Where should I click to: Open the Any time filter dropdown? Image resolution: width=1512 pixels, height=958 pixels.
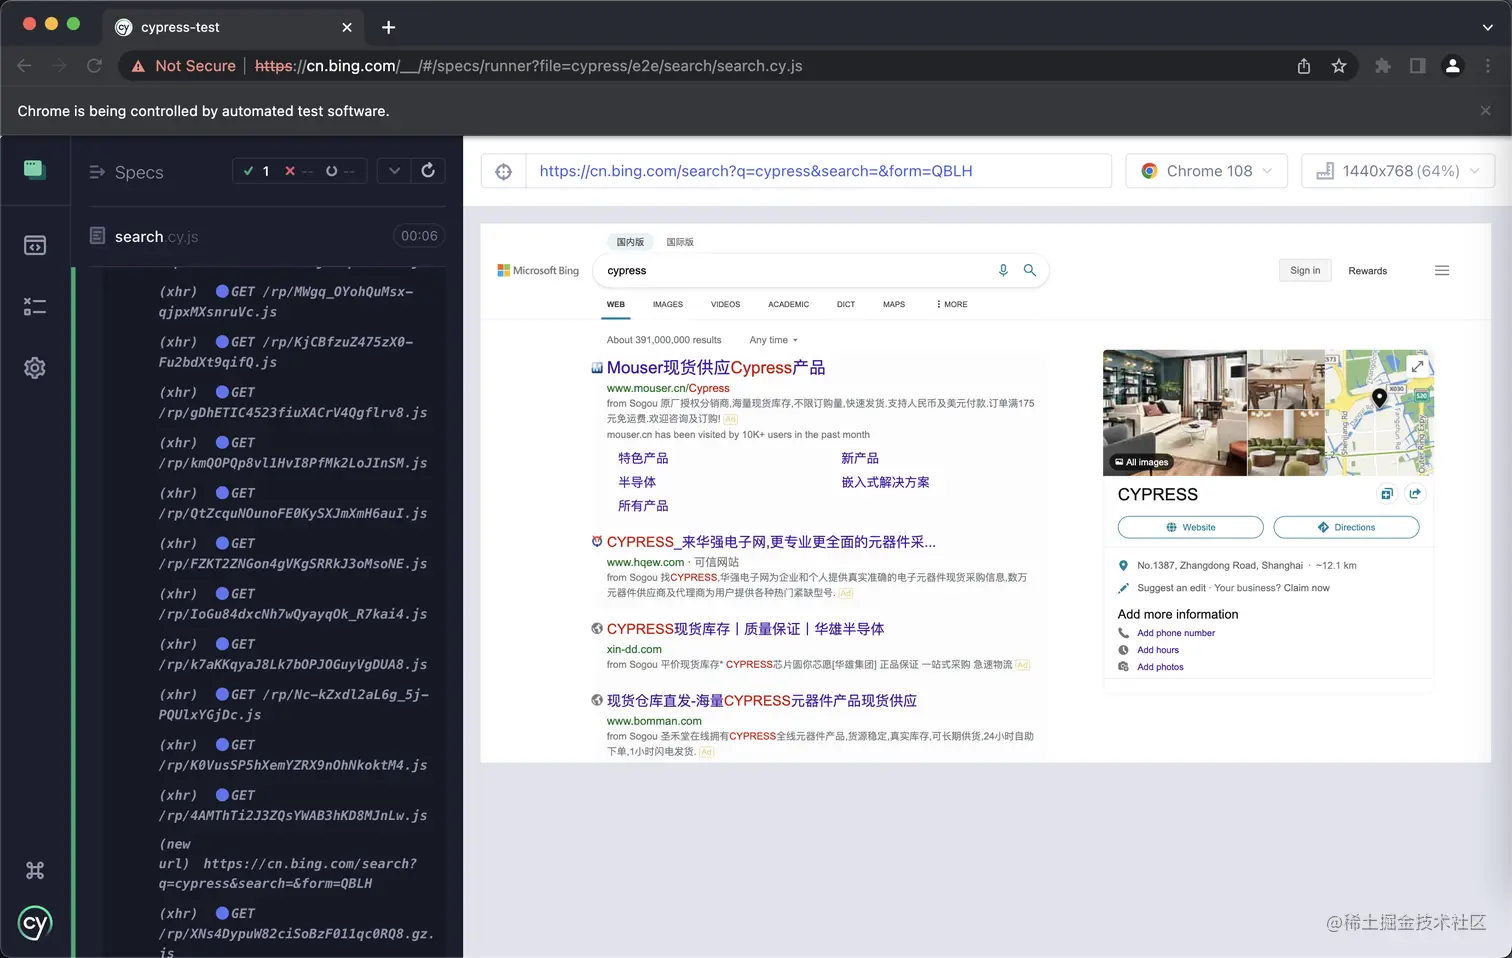coord(773,340)
